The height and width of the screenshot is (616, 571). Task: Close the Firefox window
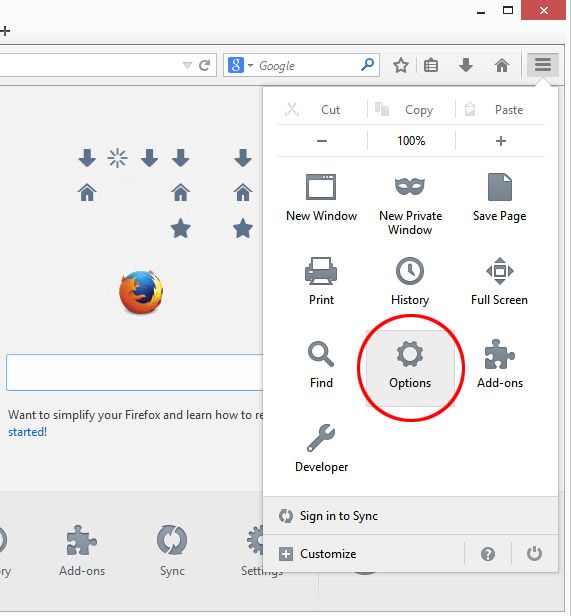(x=544, y=10)
